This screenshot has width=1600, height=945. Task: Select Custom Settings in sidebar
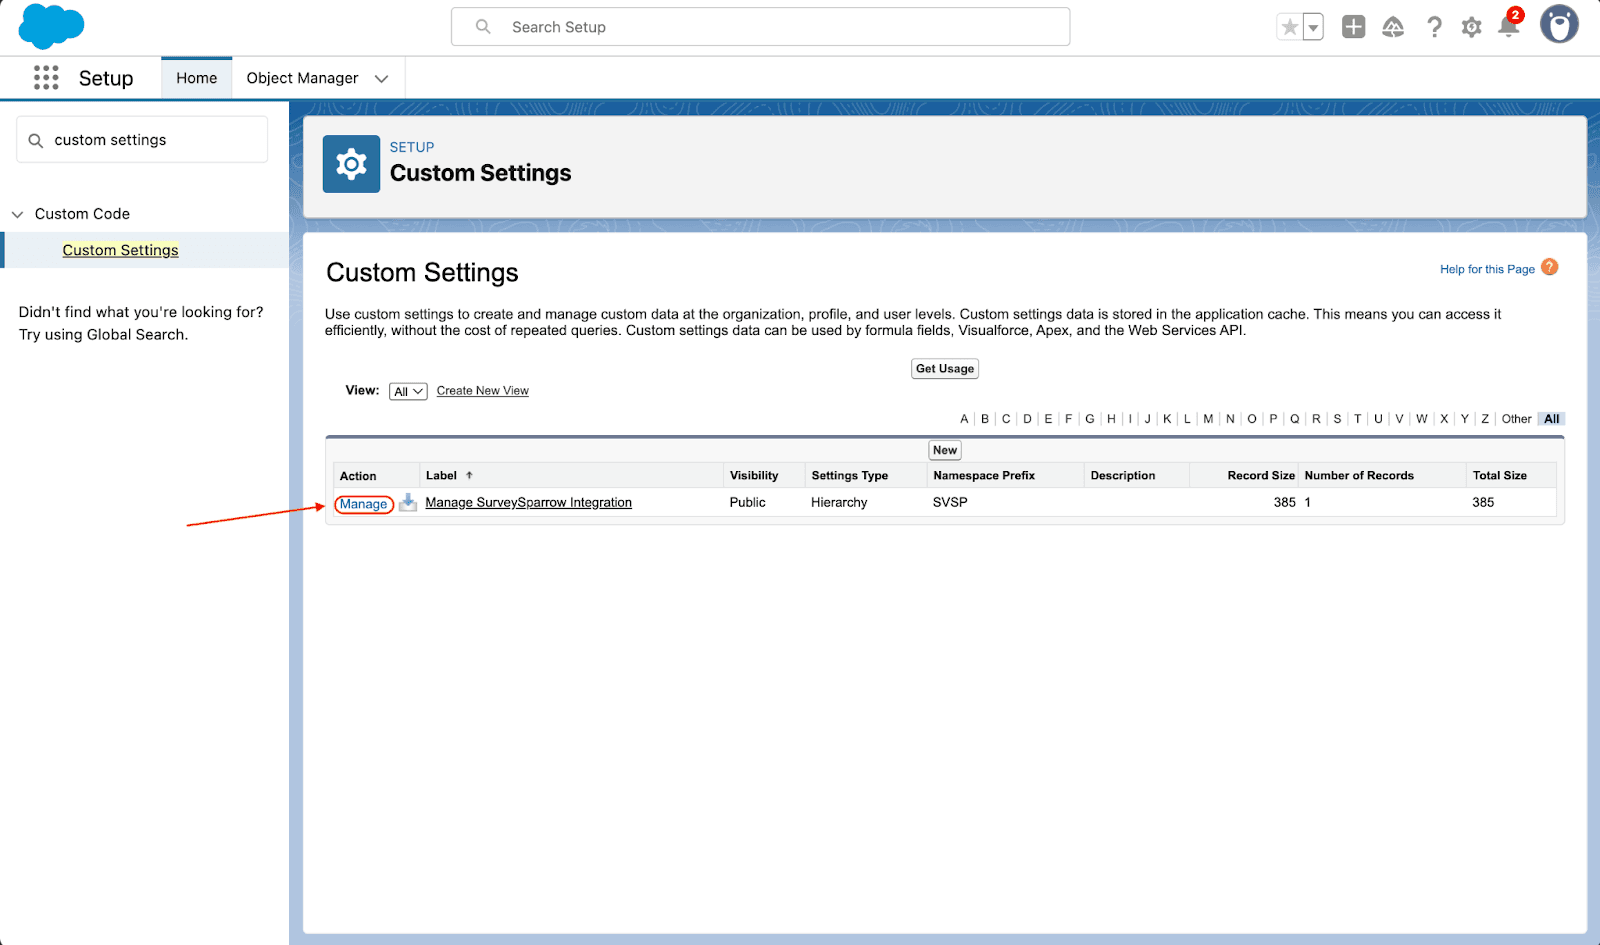click(x=120, y=250)
